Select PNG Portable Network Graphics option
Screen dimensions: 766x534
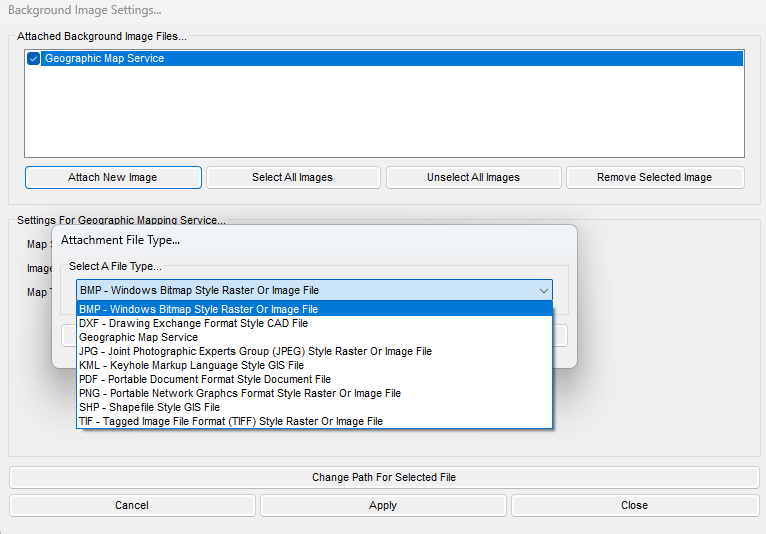314,393
